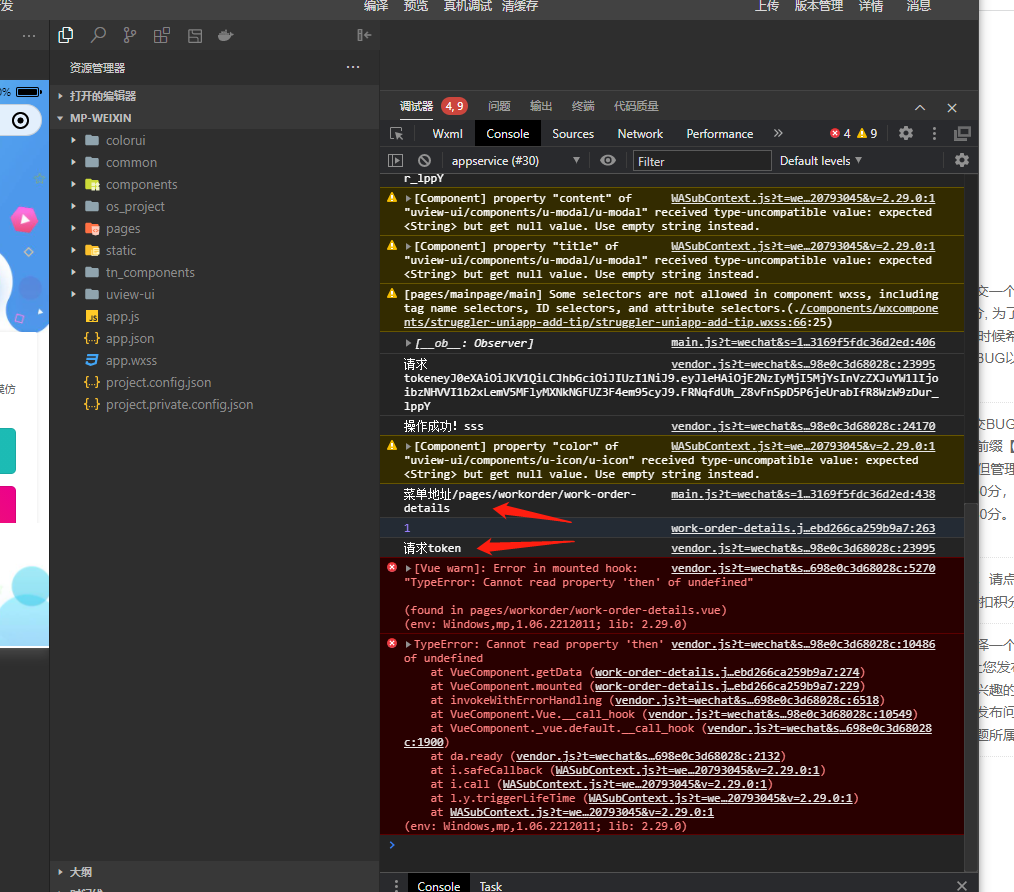The image size is (1014, 892).
Task: Maximize the debugger panel with the caret
Action: [920, 107]
